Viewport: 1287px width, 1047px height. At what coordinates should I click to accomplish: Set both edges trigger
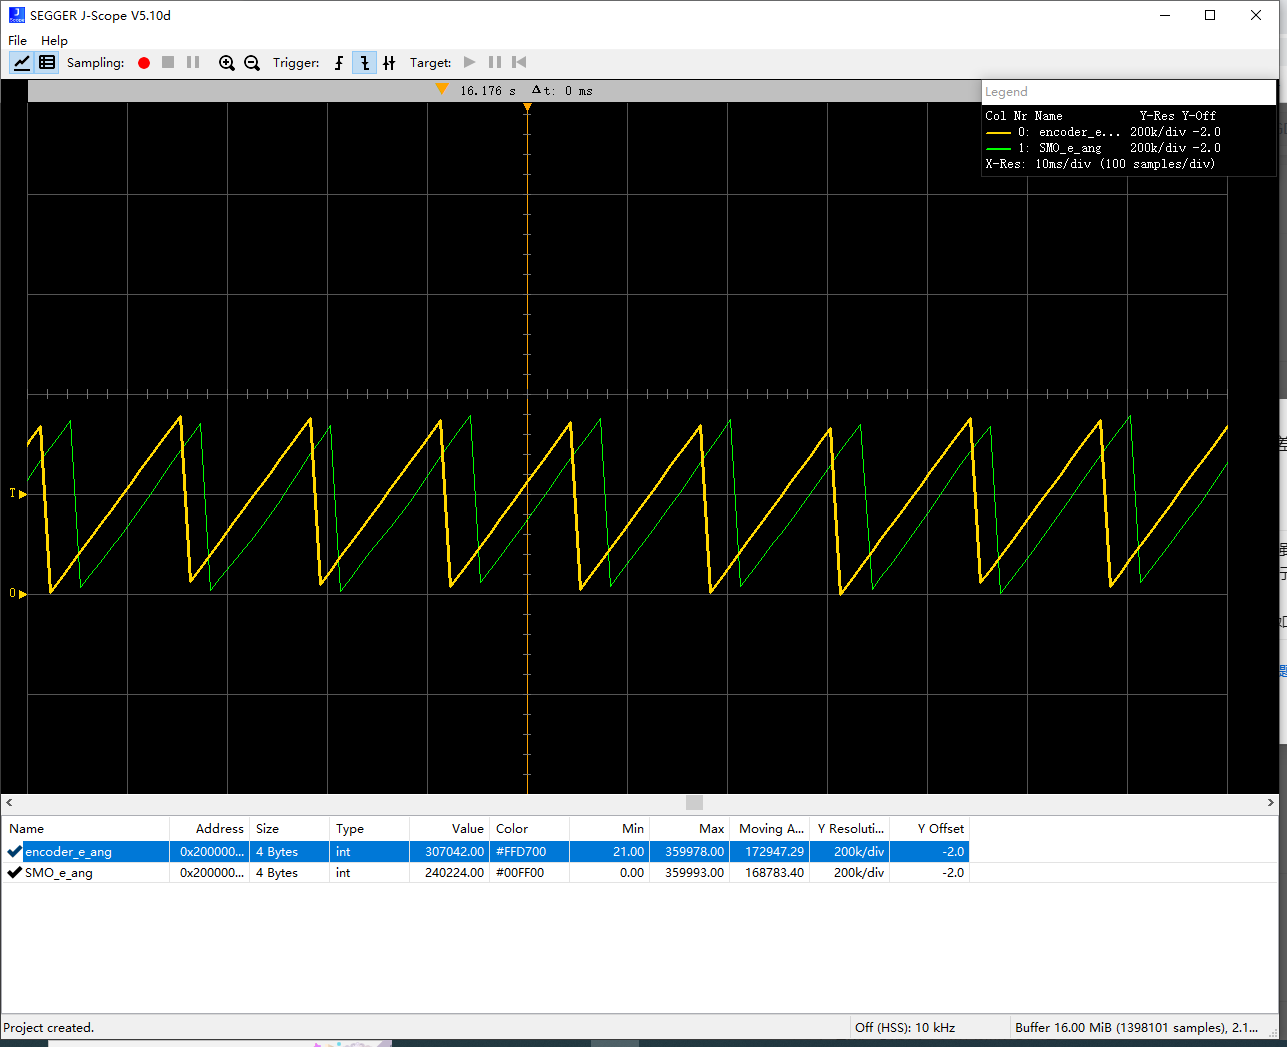coord(389,62)
